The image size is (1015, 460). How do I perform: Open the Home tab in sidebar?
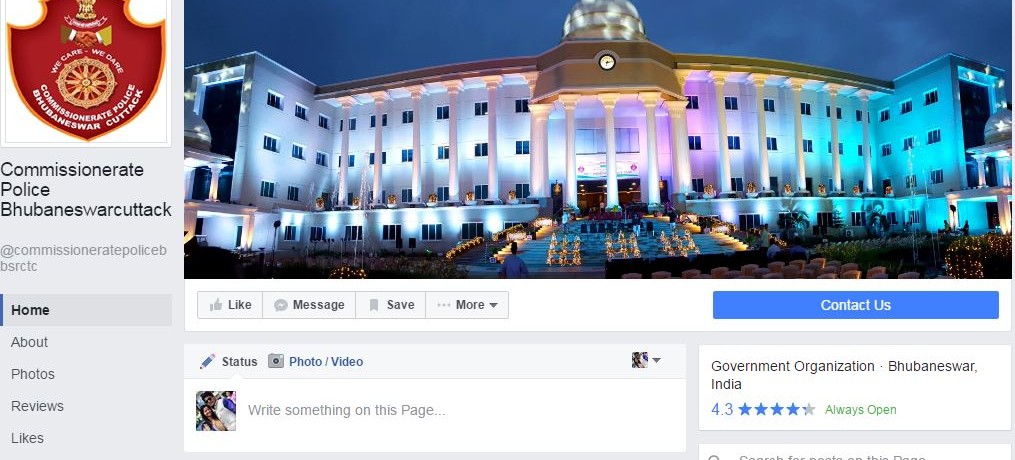86,310
